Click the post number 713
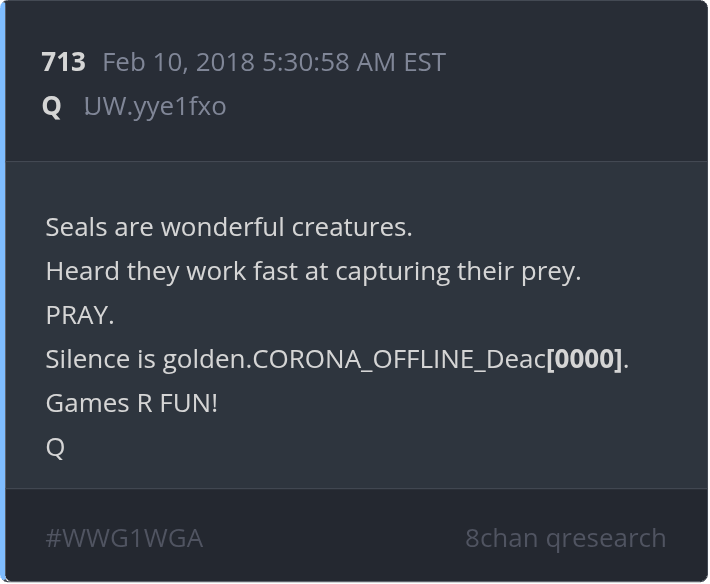This screenshot has height=584, width=710. (x=63, y=62)
